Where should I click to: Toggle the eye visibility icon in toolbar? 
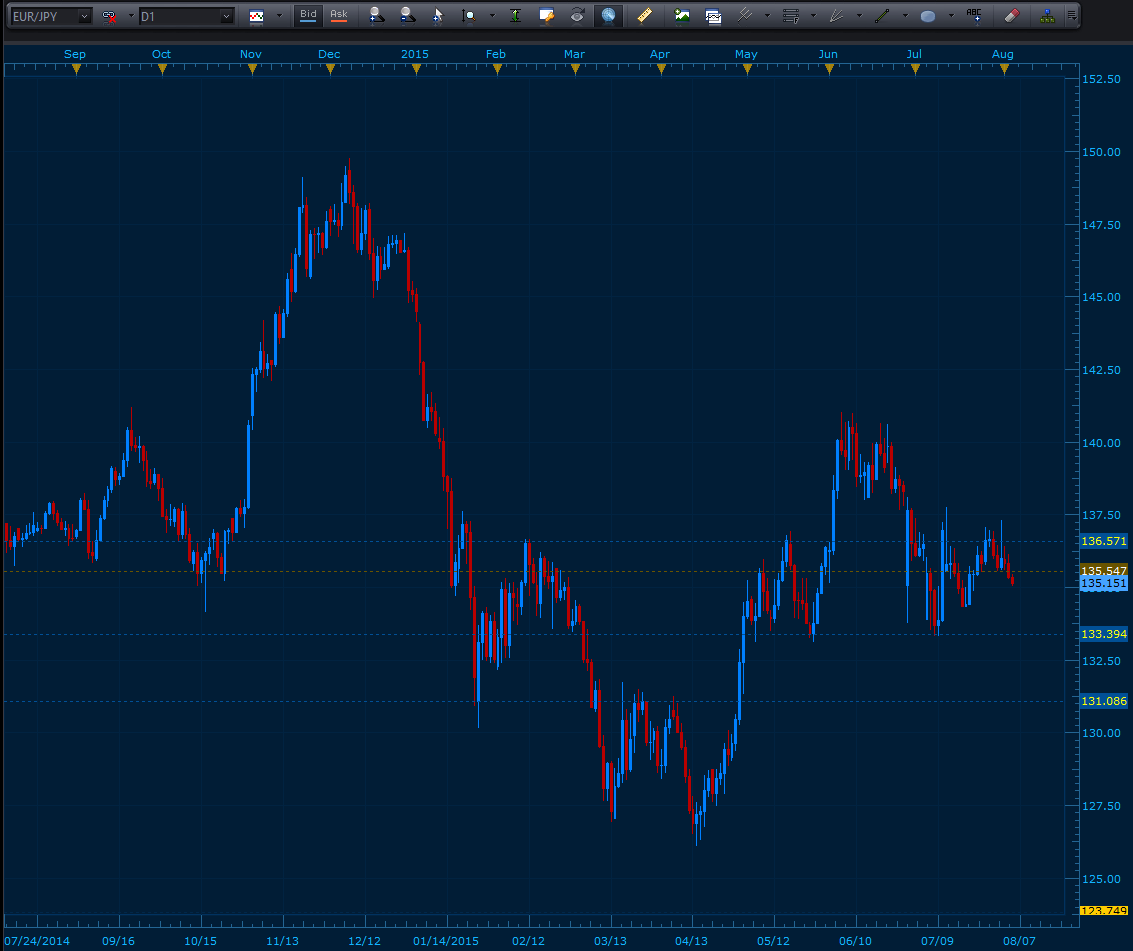577,16
